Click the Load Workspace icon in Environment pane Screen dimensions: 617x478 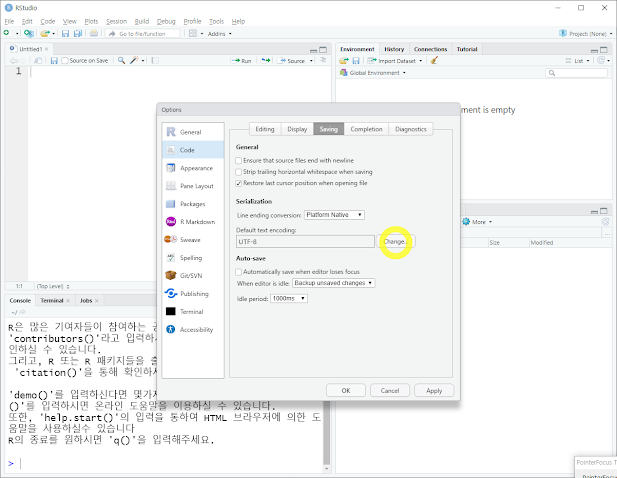(x=344, y=61)
